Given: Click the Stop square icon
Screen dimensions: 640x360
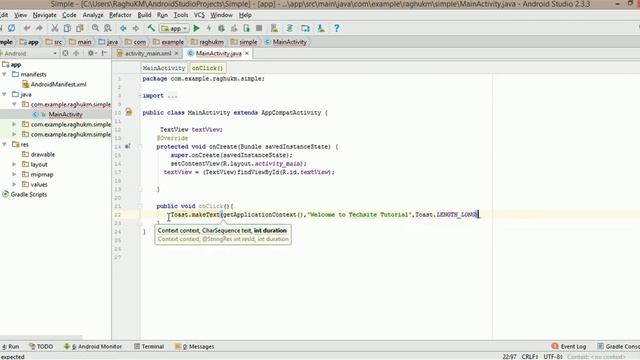Looking at the screenshot, I should tap(259, 28).
